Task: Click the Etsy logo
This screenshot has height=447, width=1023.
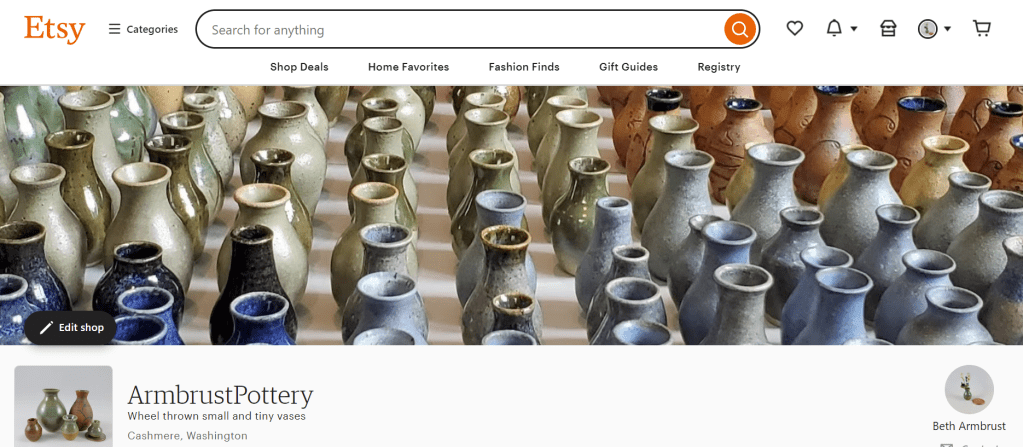Action: tap(55, 29)
